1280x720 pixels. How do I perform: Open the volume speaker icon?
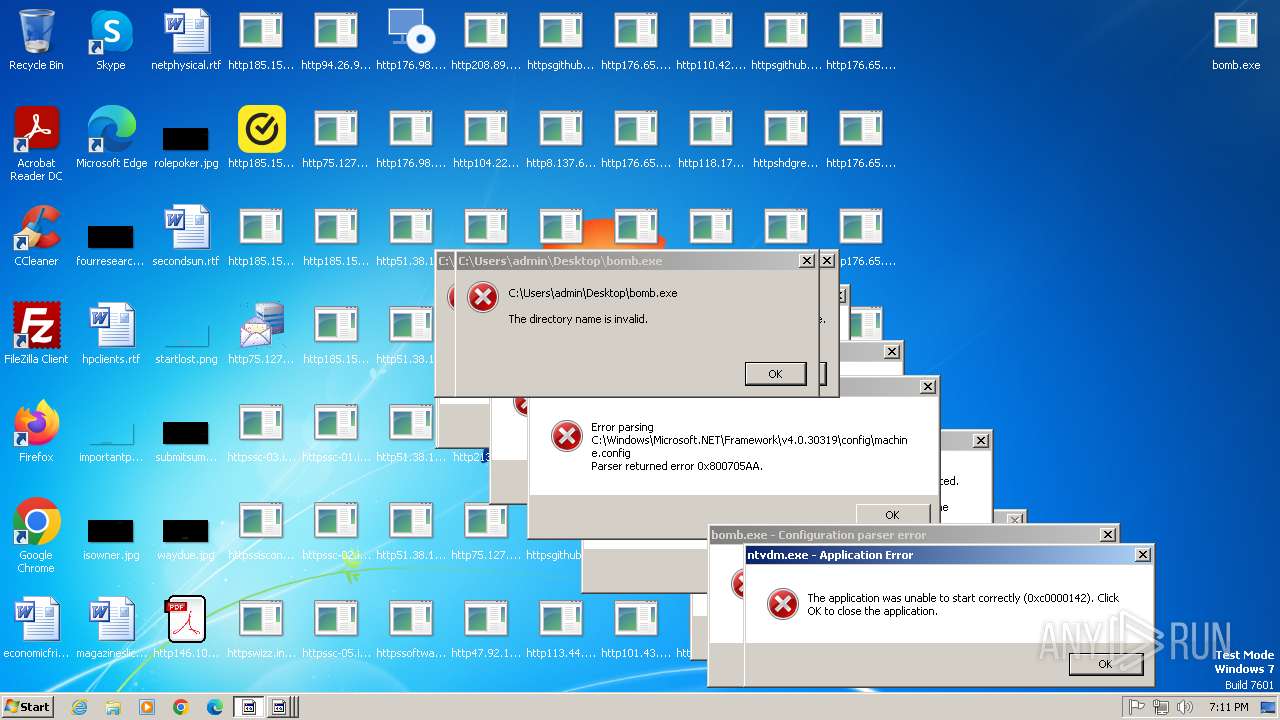pyautogui.click(x=1185, y=707)
